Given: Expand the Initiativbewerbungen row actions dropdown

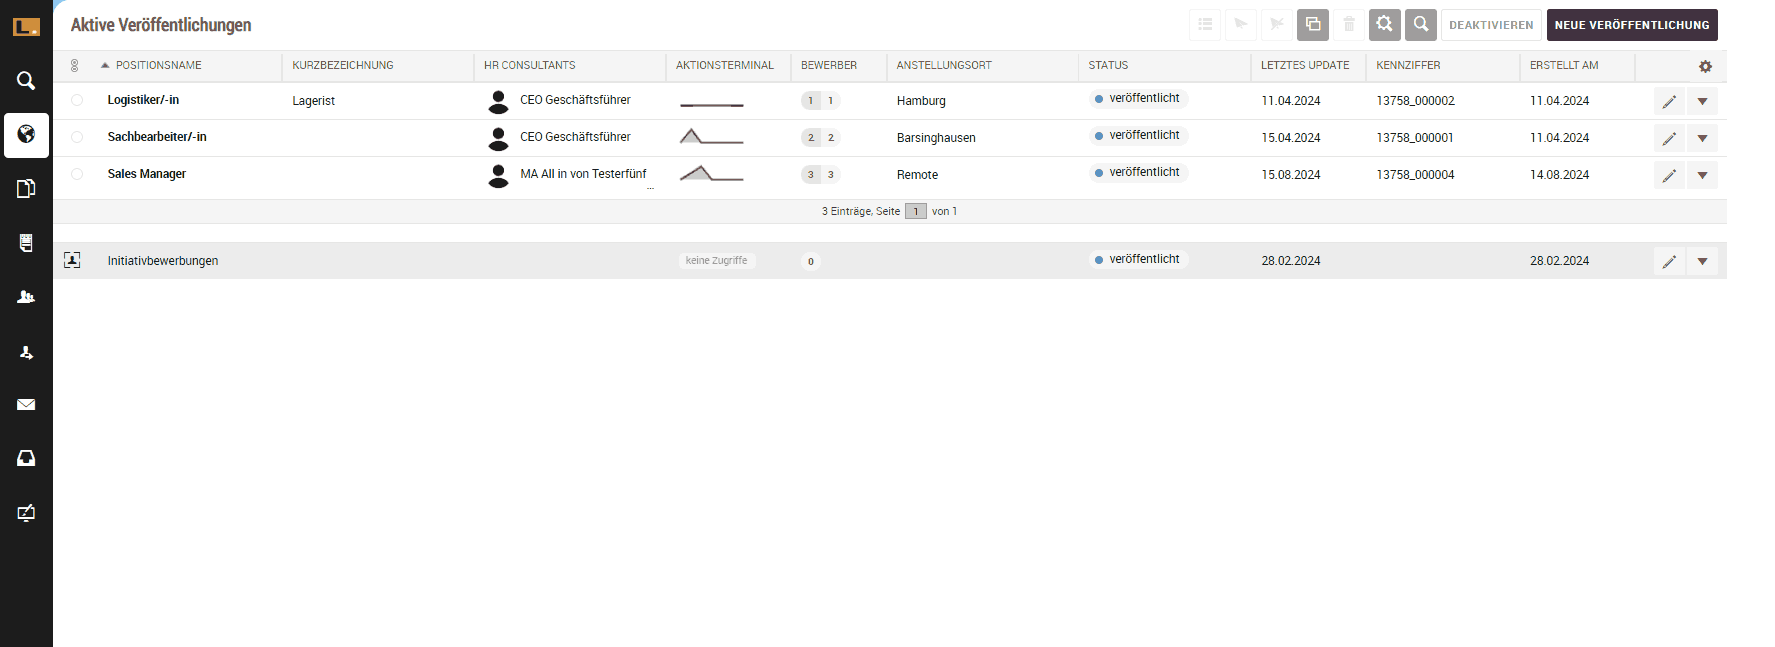Looking at the screenshot, I should pyautogui.click(x=1702, y=261).
